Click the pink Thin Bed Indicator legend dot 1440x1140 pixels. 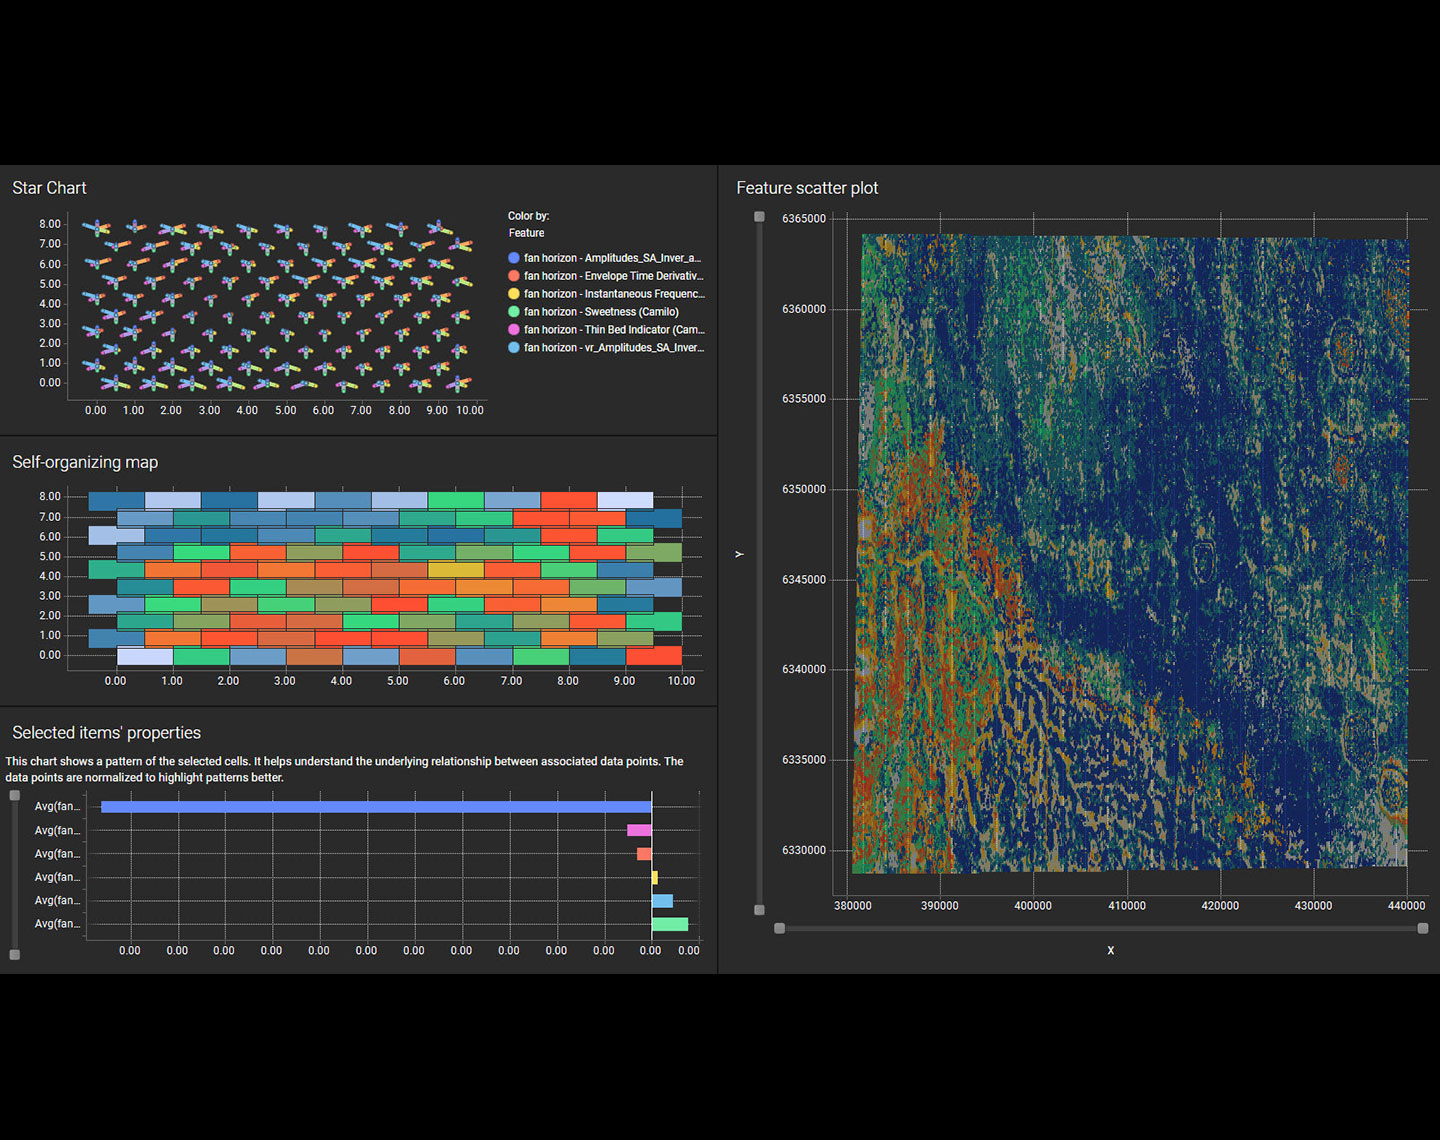[x=514, y=330]
